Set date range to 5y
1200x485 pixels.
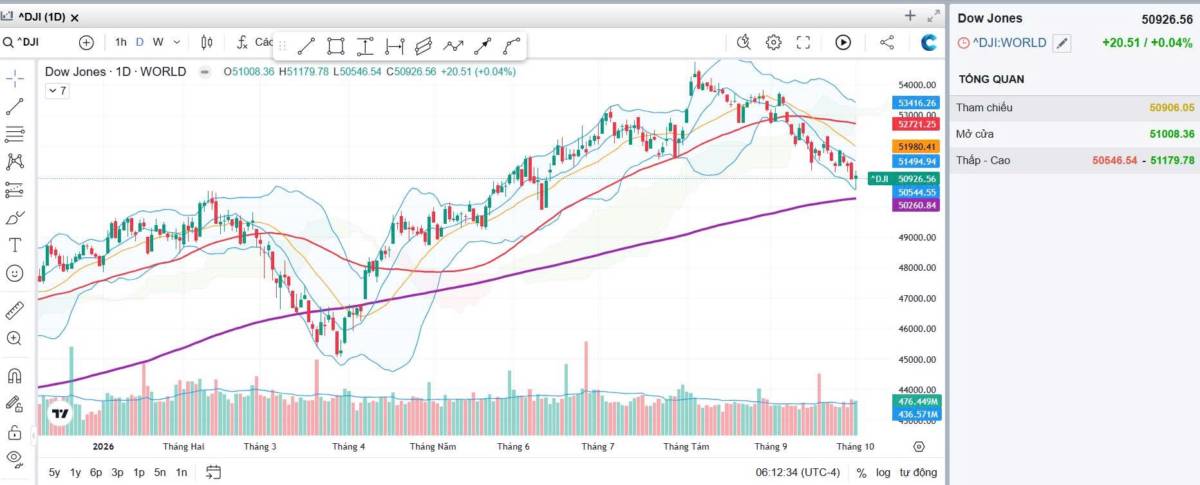pos(54,472)
